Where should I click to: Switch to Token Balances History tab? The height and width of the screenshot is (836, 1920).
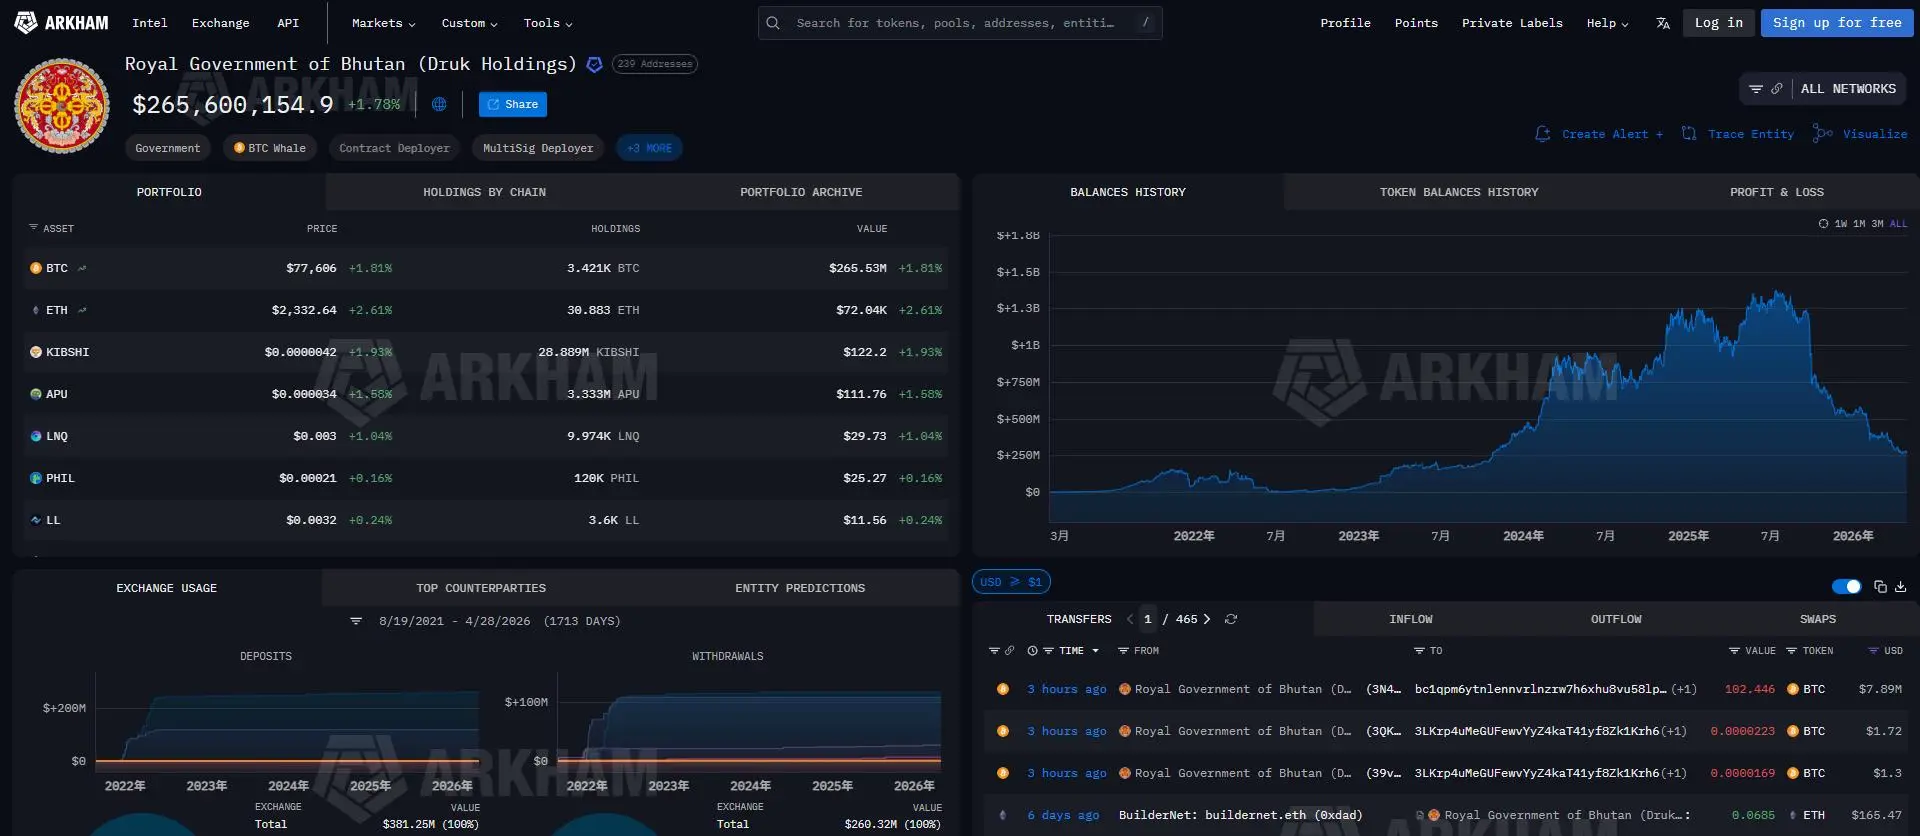point(1459,192)
